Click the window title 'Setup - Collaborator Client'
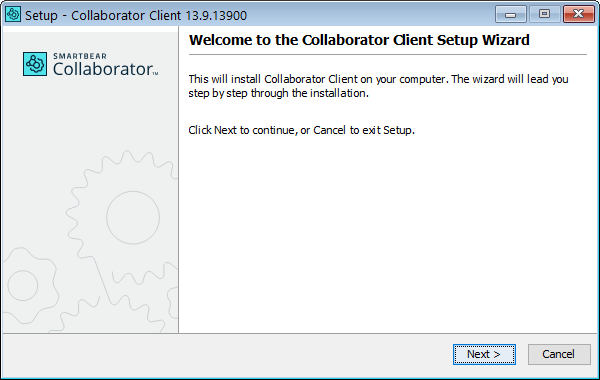600x380 pixels. tap(103, 16)
